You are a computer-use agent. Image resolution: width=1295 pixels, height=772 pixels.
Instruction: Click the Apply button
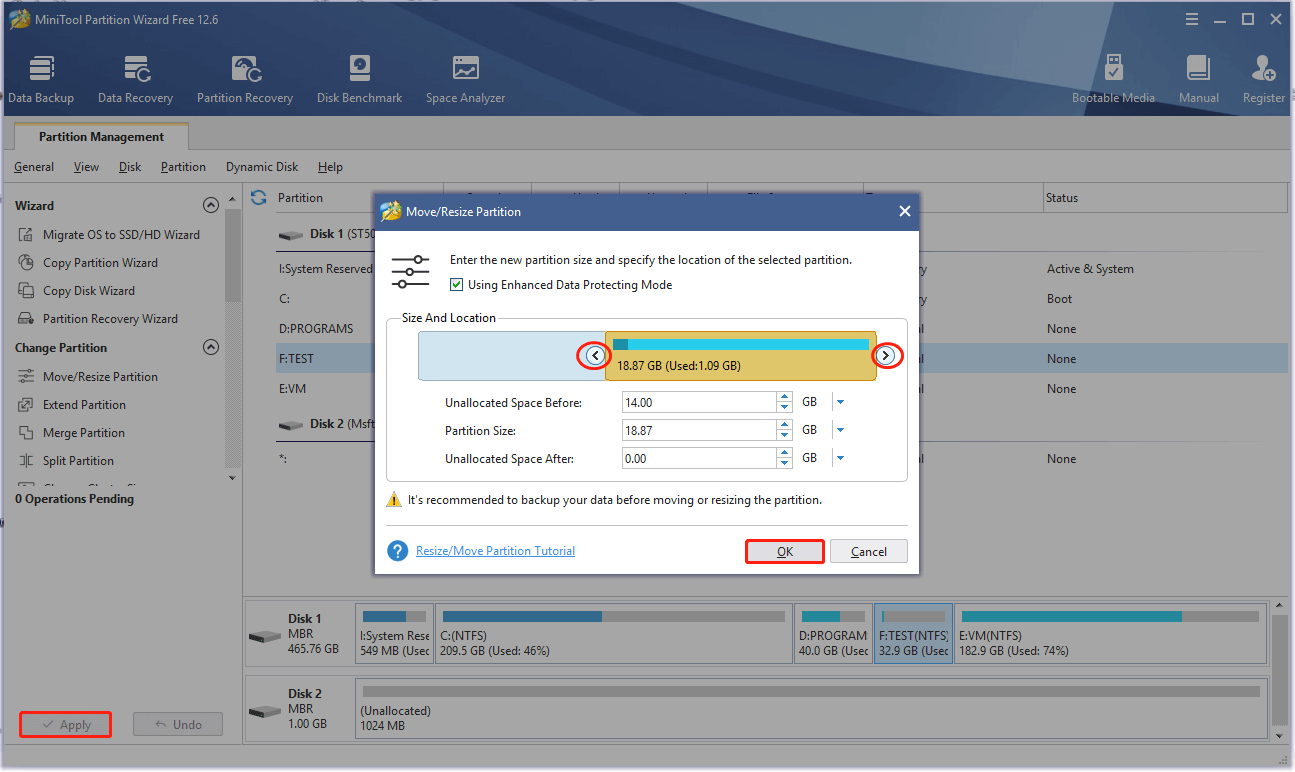click(x=65, y=725)
